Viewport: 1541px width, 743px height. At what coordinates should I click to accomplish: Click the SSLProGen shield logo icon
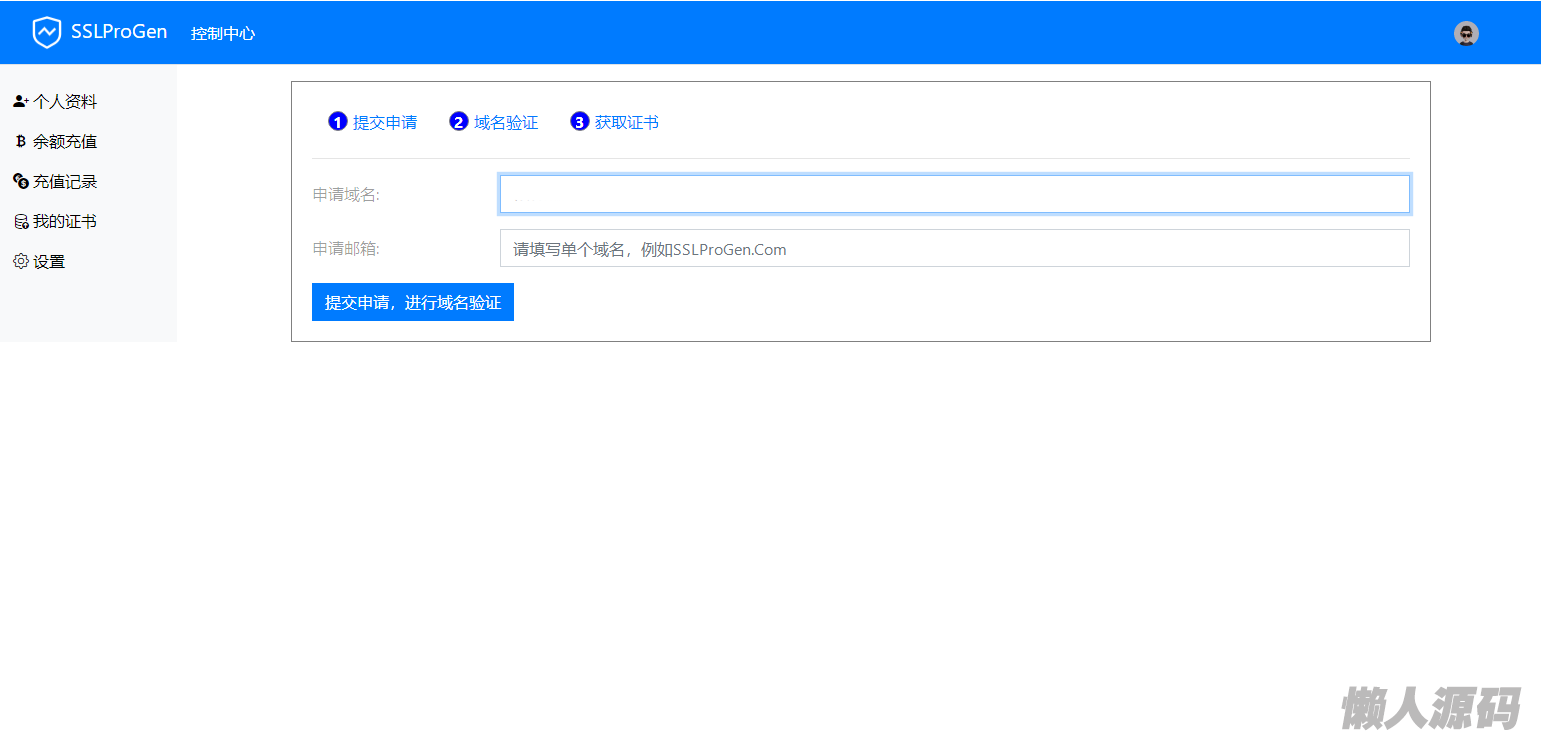tap(46, 33)
